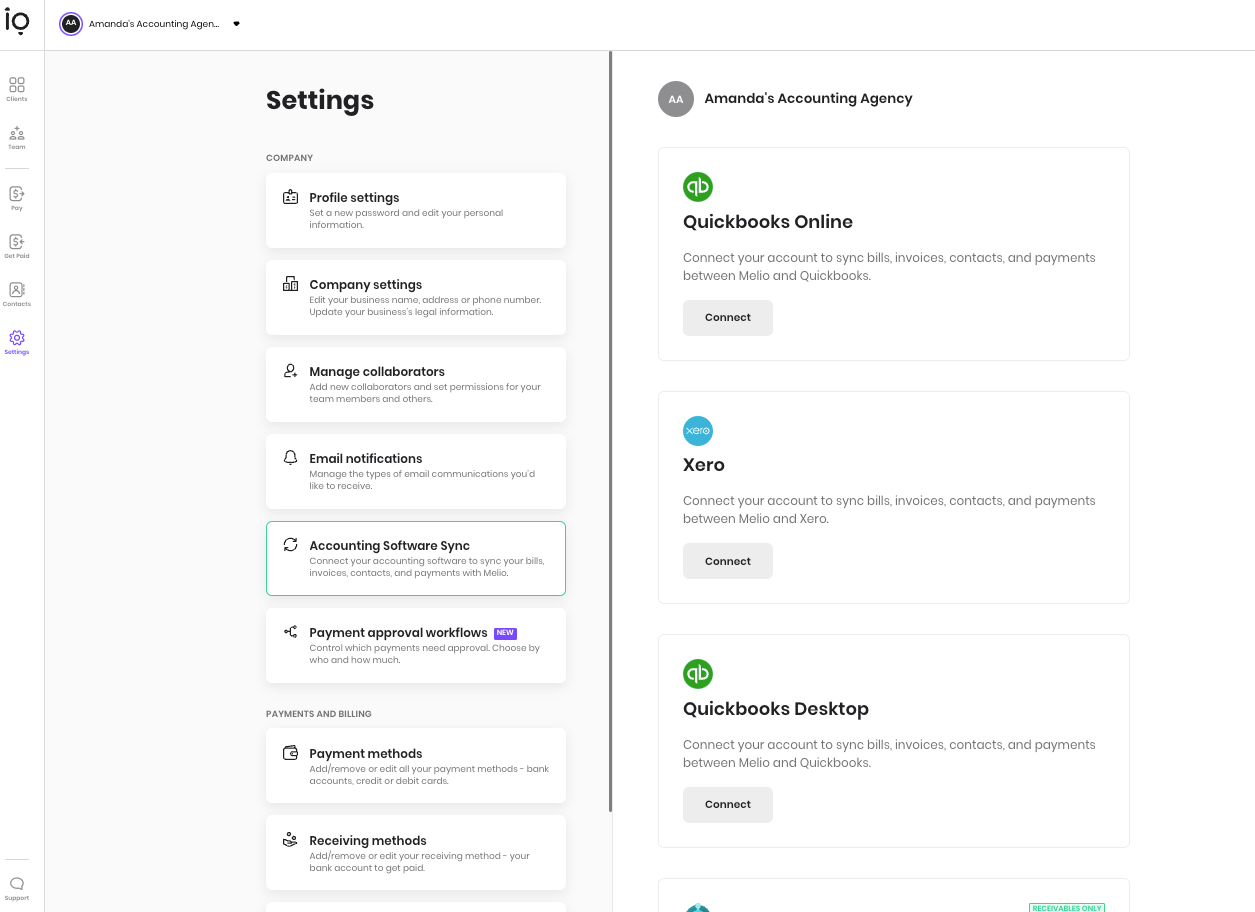Image resolution: width=1255 pixels, height=912 pixels.
Task: Click the NEW badge on approval workflows
Action: [x=505, y=633]
